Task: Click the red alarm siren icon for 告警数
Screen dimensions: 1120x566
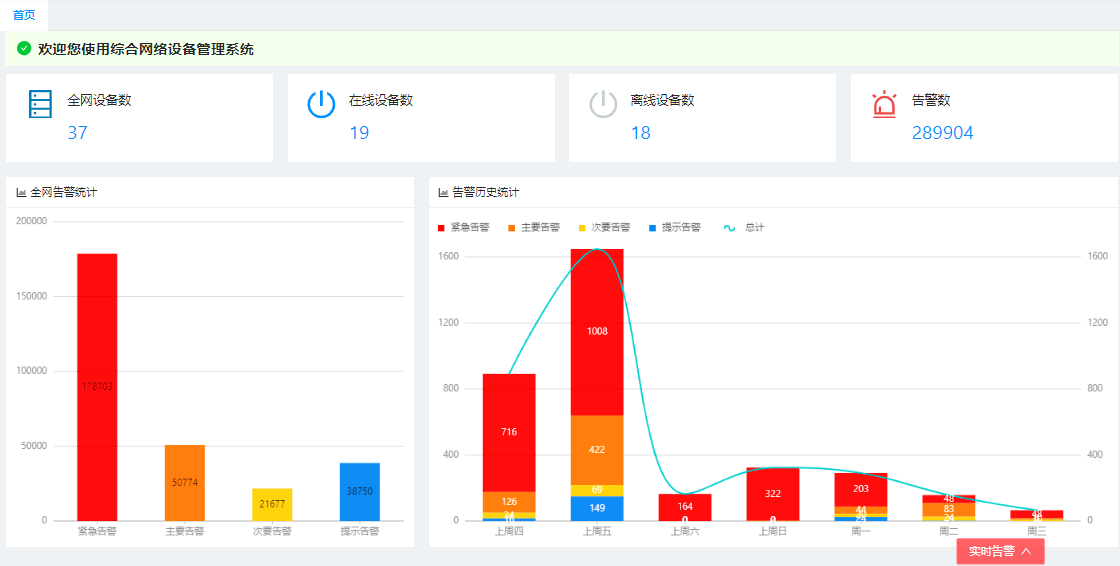Action: (x=884, y=104)
